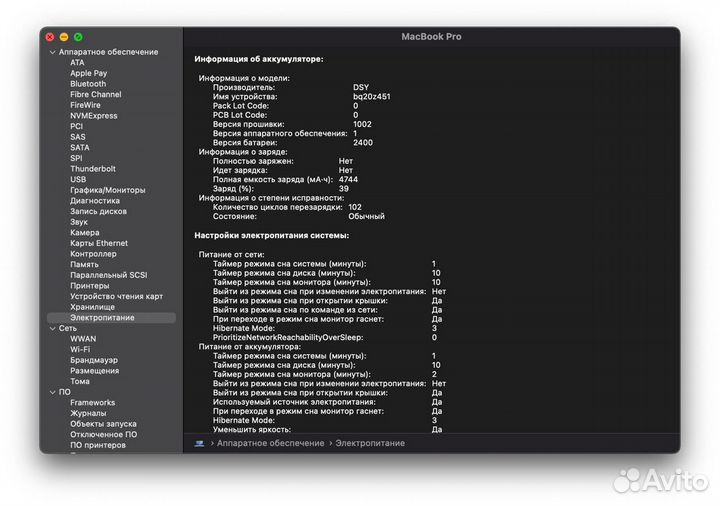The image size is (720, 506).
Task: Select Карты Ethernet in the sidebar
Action: point(99,243)
